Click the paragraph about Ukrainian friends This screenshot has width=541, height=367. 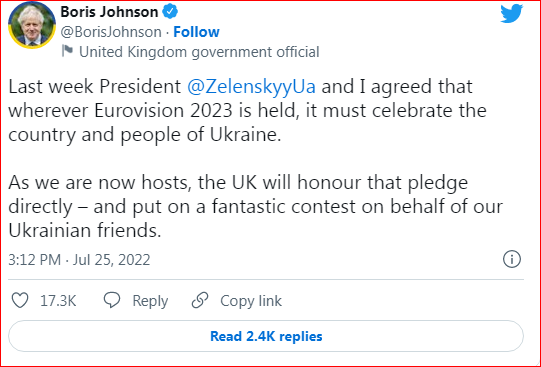[255, 206]
